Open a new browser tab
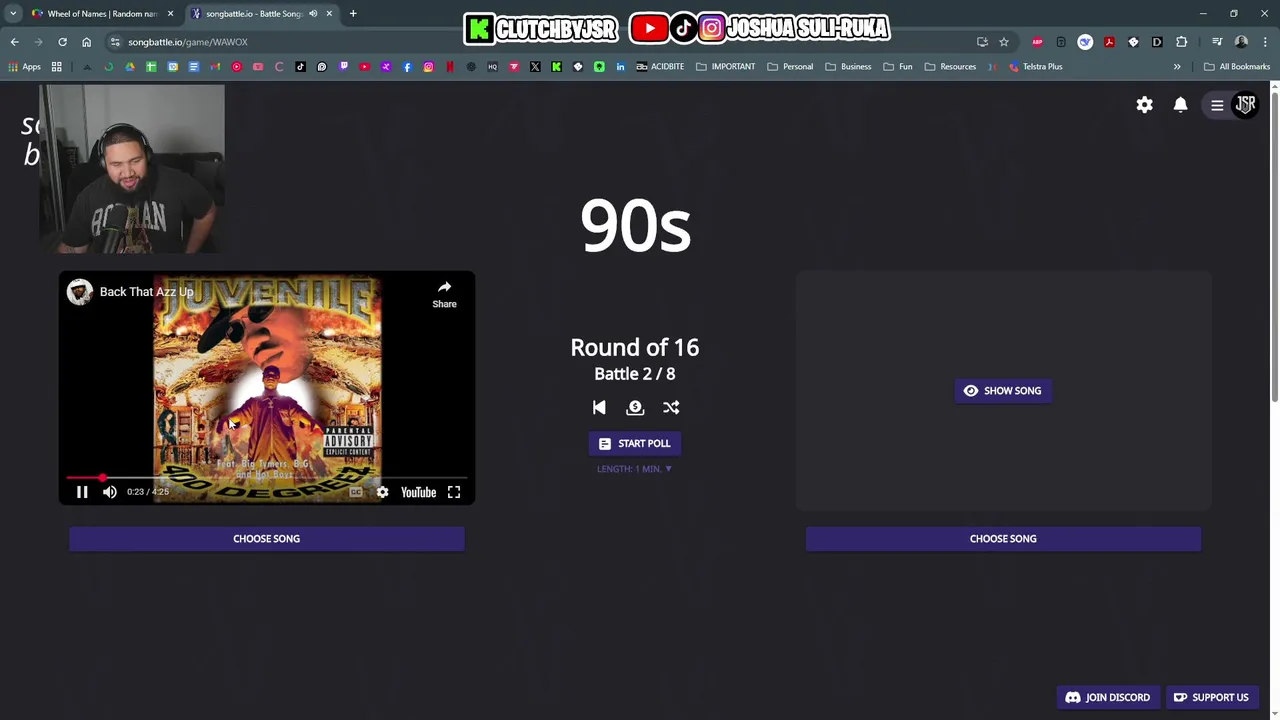Screen dimensions: 1280x720 coord(353,14)
